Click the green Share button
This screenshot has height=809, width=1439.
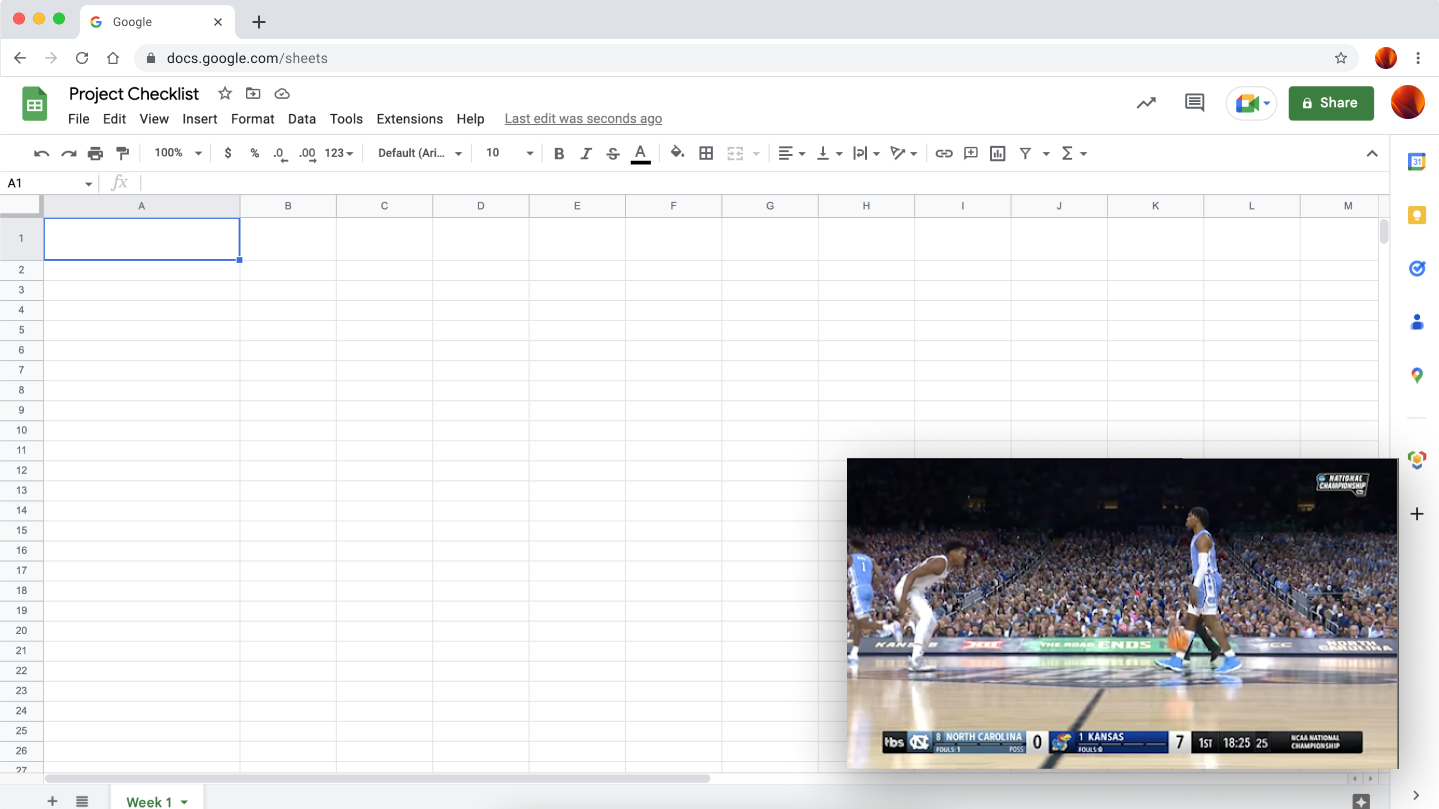1330,102
